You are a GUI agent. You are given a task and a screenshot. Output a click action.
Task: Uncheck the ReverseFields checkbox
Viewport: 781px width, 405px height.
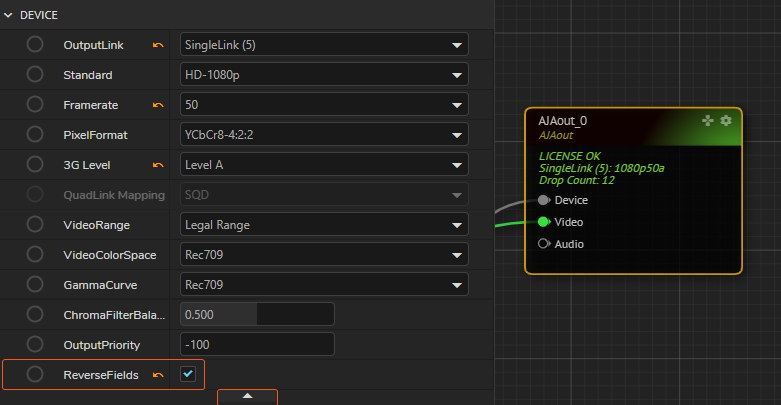tap(187, 374)
